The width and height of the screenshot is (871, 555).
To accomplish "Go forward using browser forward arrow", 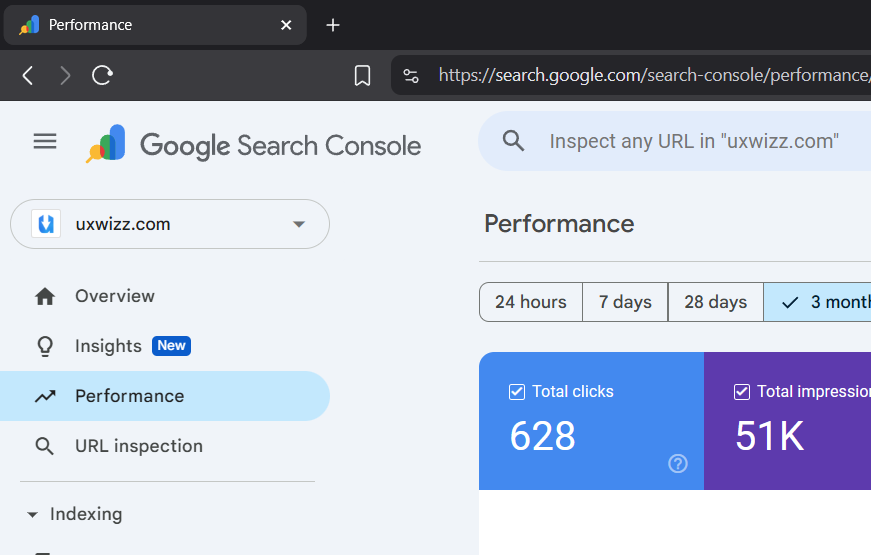I will pyautogui.click(x=65, y=75).
